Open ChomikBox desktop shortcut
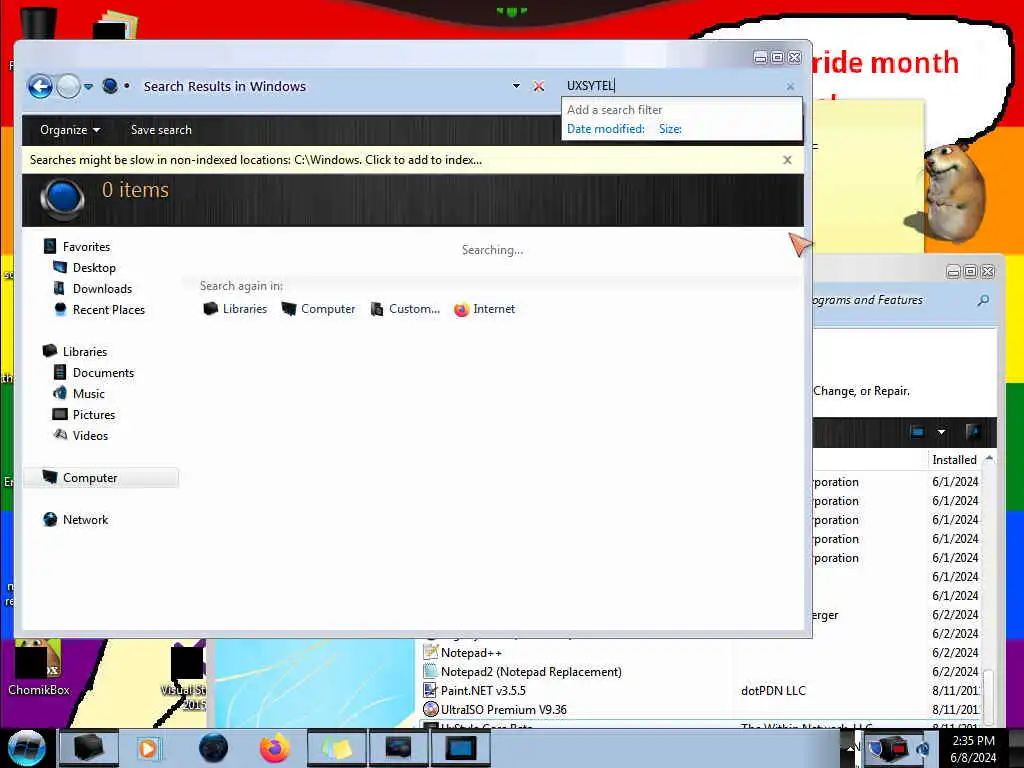This screenshot has height=768, width=1024. point(38,668)
